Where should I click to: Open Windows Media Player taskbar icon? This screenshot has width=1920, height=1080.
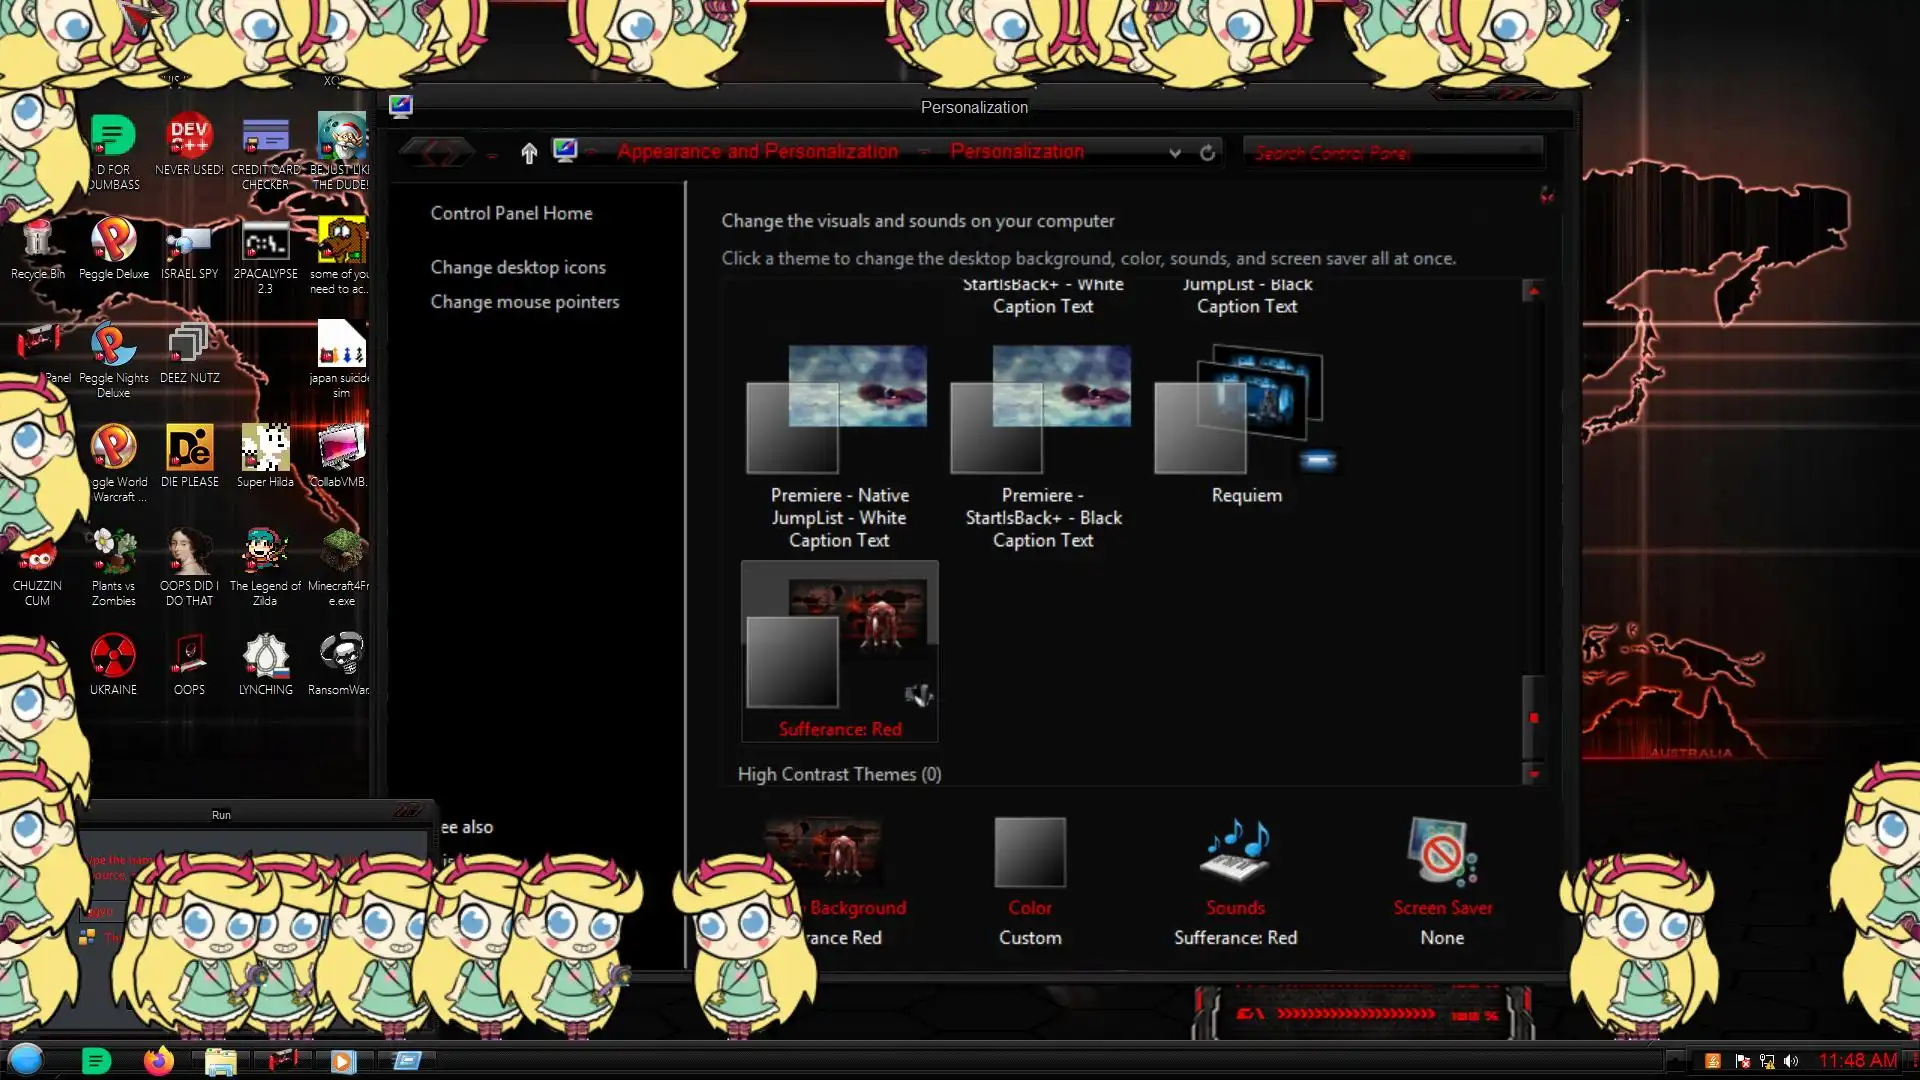(x=342, y=1060)
